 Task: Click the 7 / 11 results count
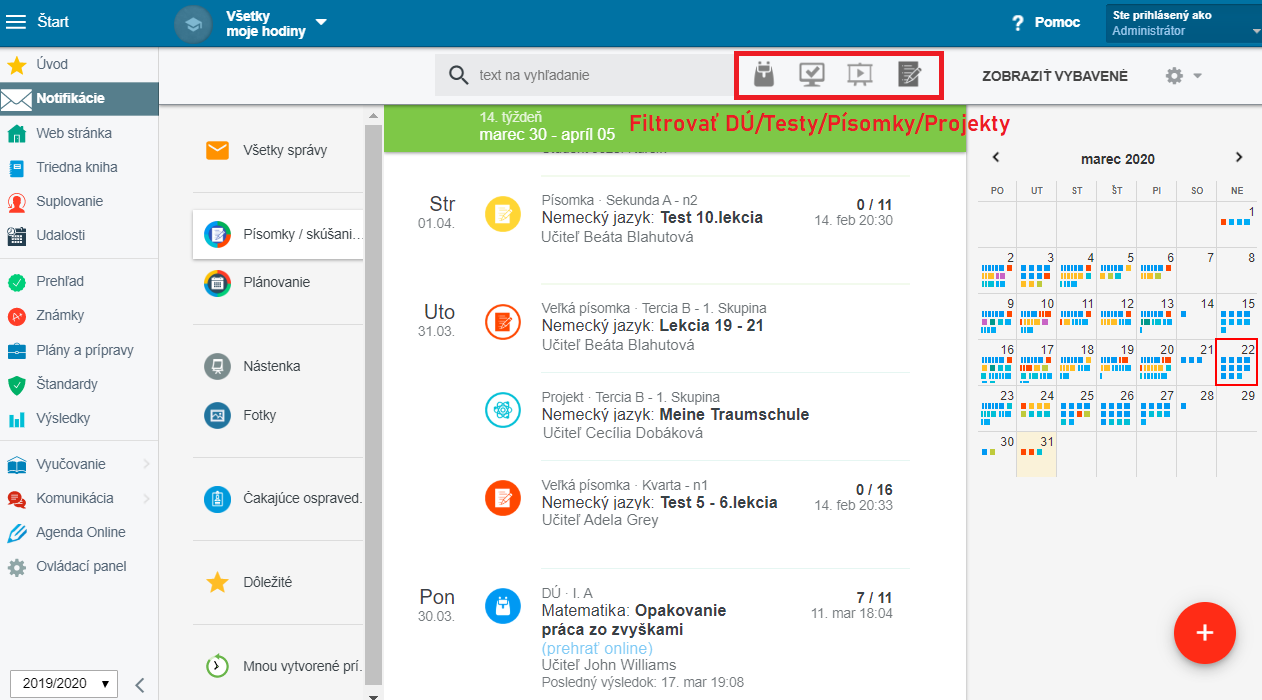point(874,597)
